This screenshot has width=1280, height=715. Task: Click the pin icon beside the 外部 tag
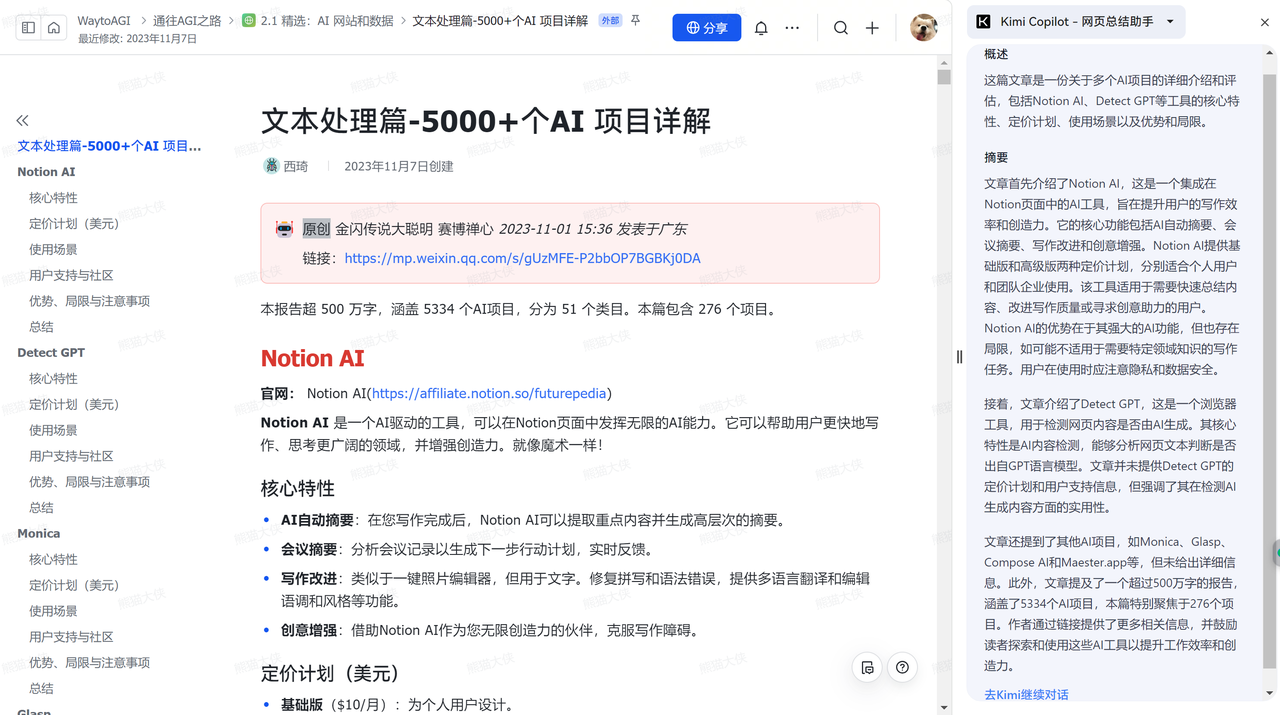635,21
